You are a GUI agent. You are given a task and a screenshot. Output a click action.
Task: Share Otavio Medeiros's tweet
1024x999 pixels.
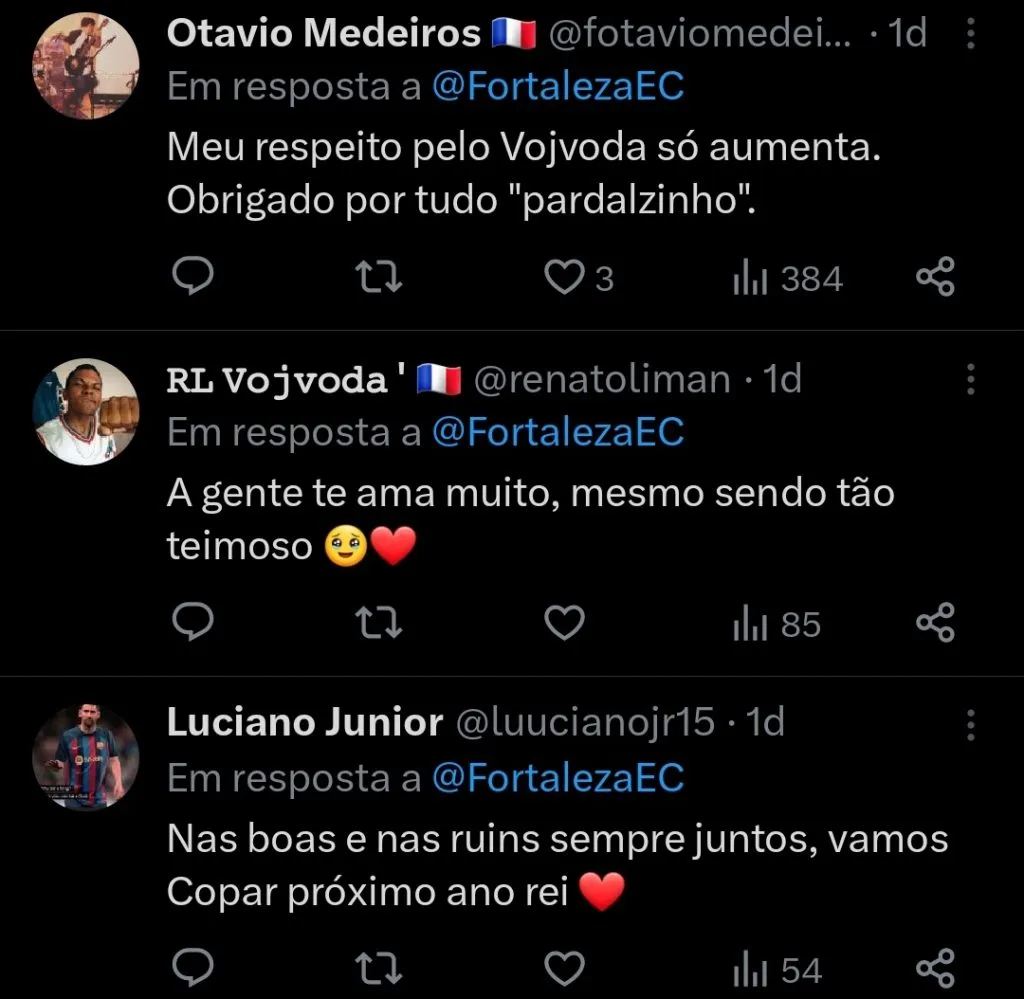click(936, 278)
